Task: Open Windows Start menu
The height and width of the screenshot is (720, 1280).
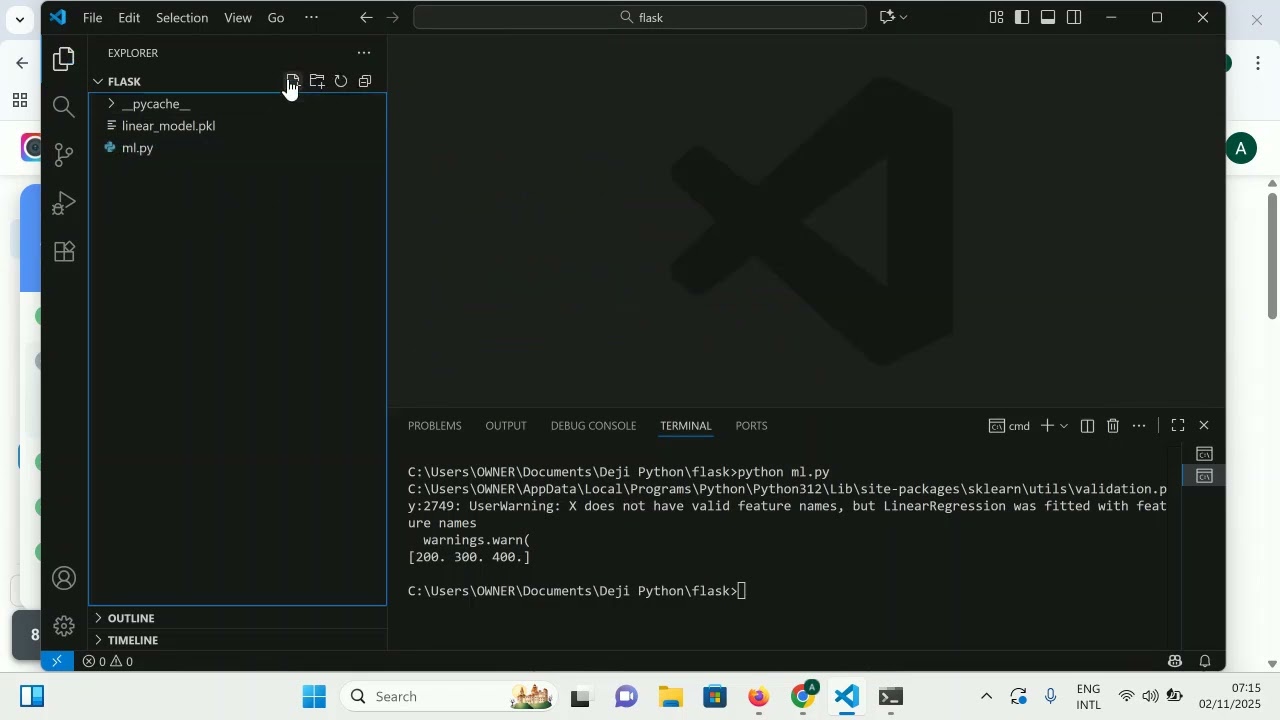Action: [314, 696]
